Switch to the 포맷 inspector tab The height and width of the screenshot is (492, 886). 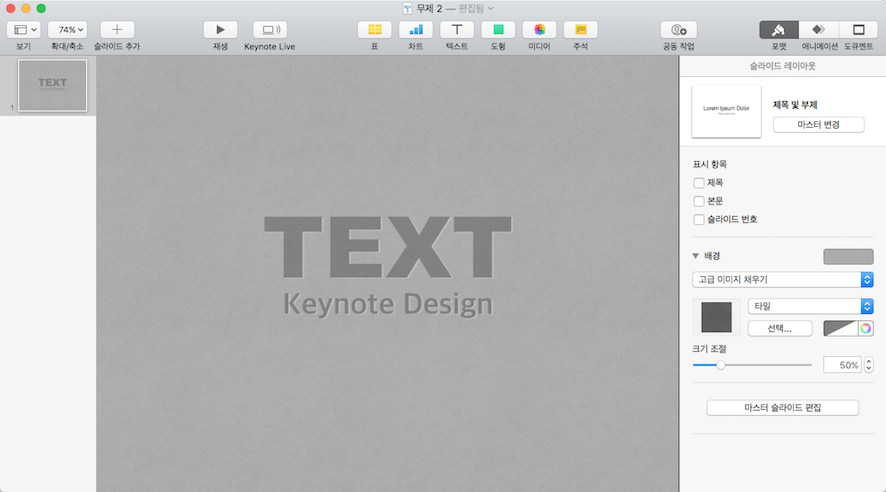[x=779, y=29]
